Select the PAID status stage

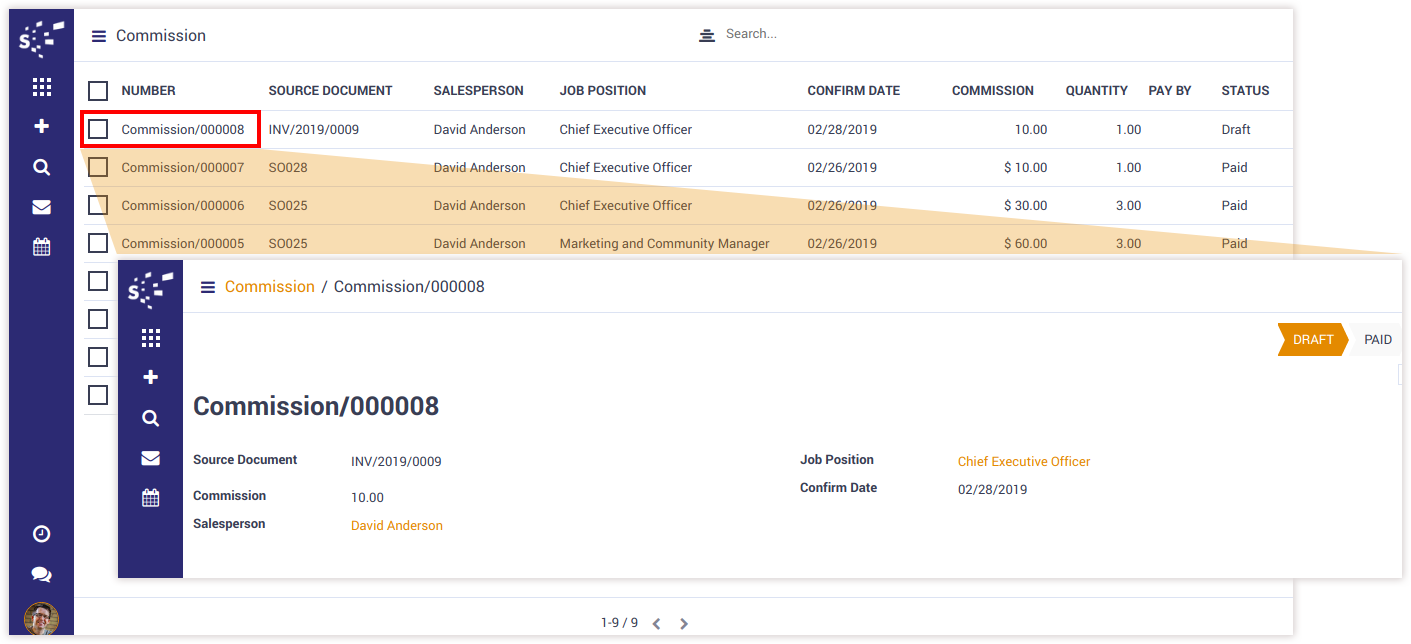pyautogui.click(x=1377, y=340)
